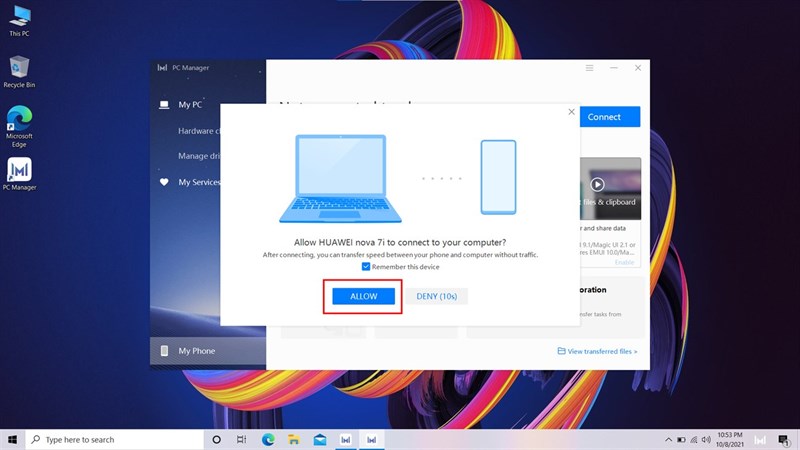The height and width of the screenshot is (450, 800).
Task: Click the blue Connect button
Action: (x=604, y=117)
